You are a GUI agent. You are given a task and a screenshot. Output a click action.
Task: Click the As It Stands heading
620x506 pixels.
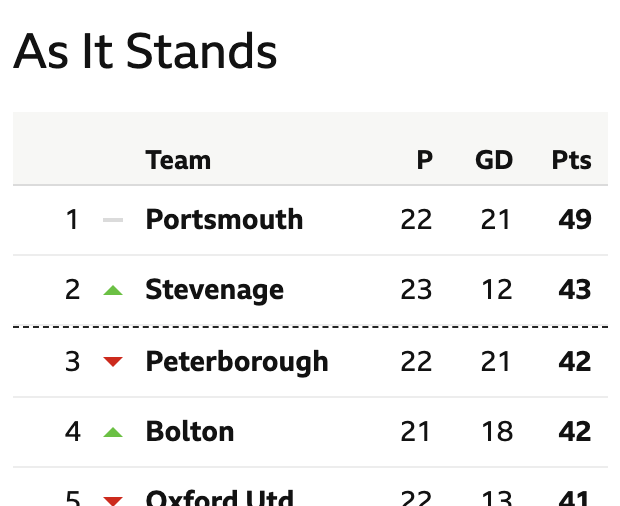(145, 51)
